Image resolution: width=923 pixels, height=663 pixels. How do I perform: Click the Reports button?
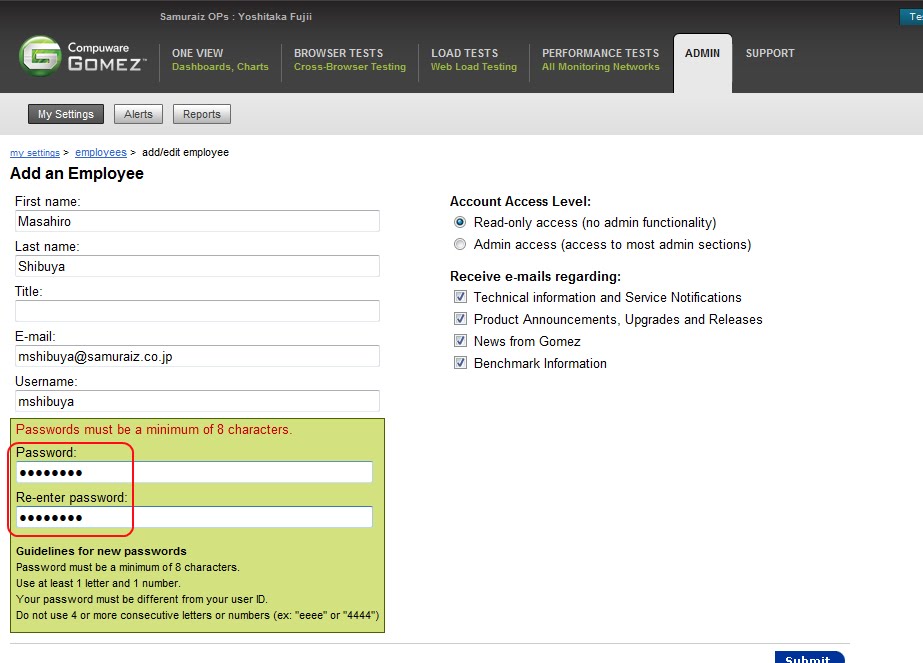[x=202, y=114]
